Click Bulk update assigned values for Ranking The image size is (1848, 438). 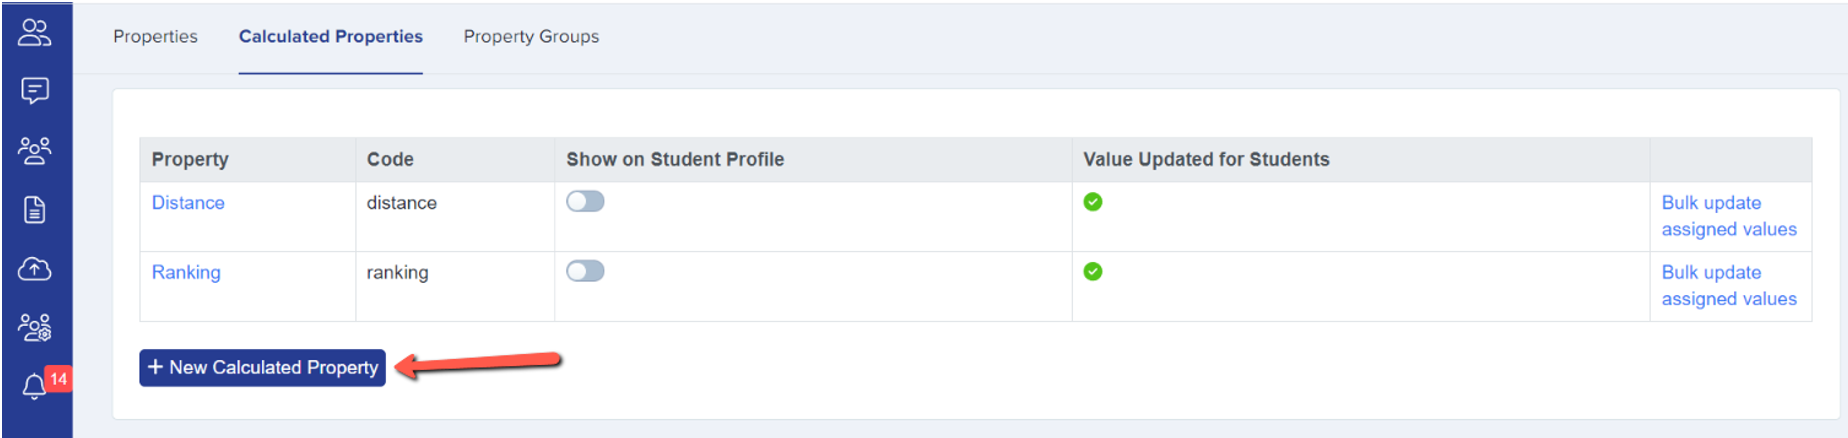1729,286
